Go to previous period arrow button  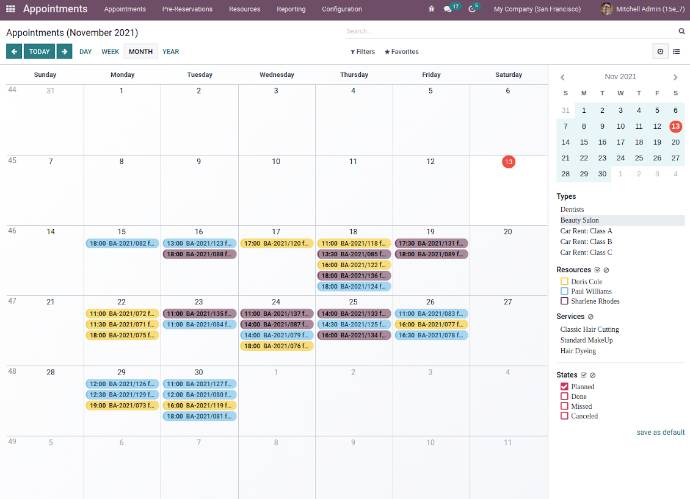[x=14, y=51]
